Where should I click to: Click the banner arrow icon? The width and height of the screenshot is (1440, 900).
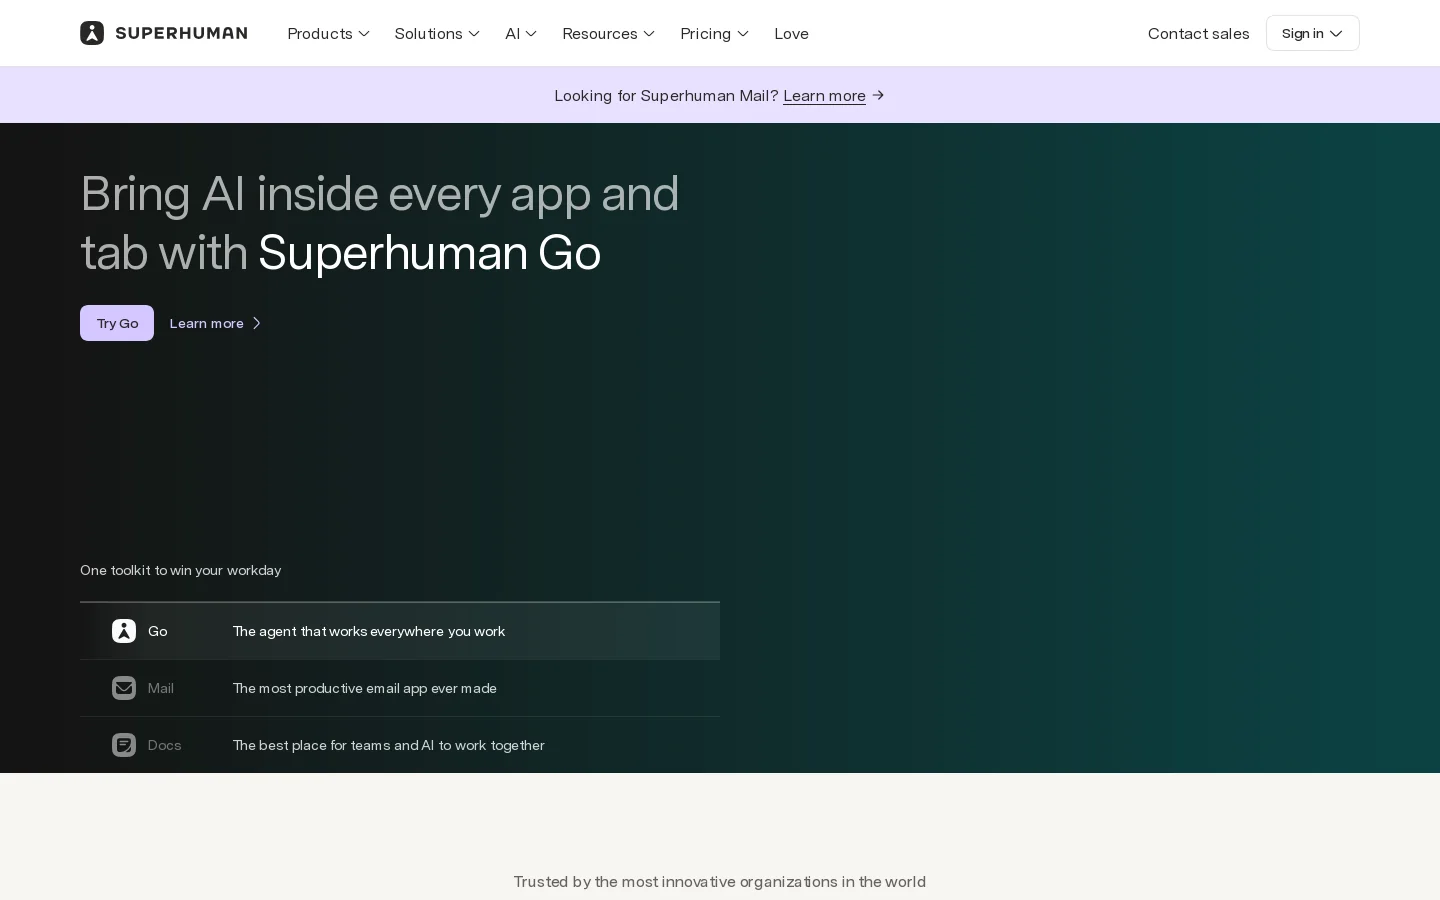click(878, 95)
